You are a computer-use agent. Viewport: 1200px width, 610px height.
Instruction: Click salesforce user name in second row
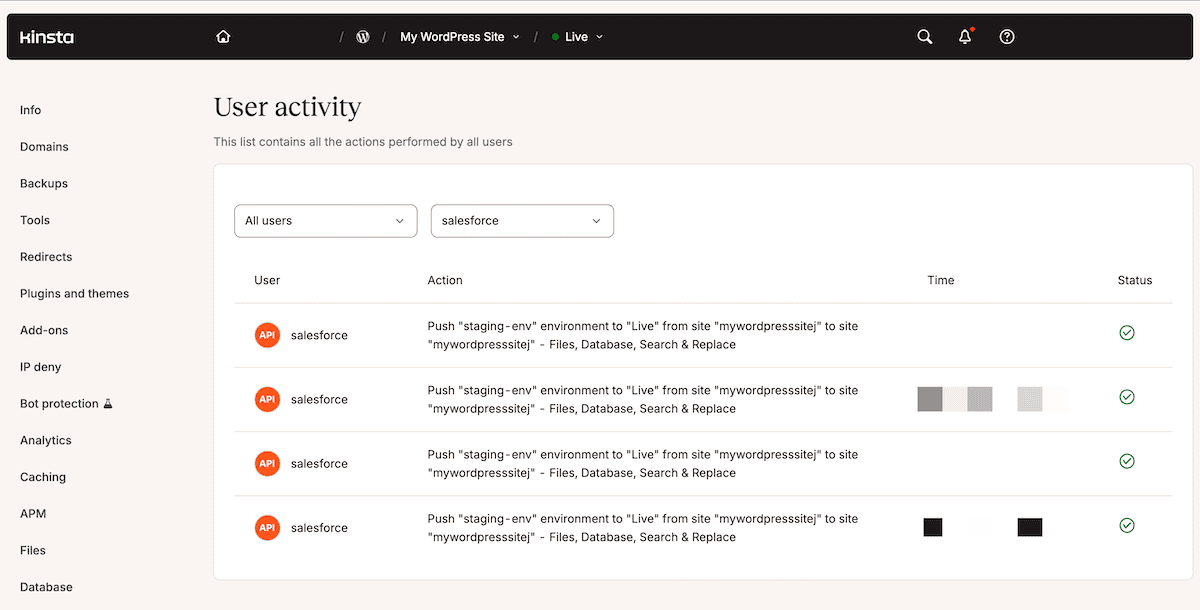pos(319,399)
